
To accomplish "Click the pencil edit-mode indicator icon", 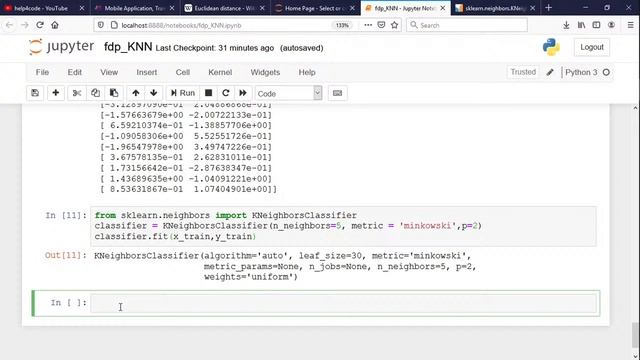I will [x=550, y=72].
